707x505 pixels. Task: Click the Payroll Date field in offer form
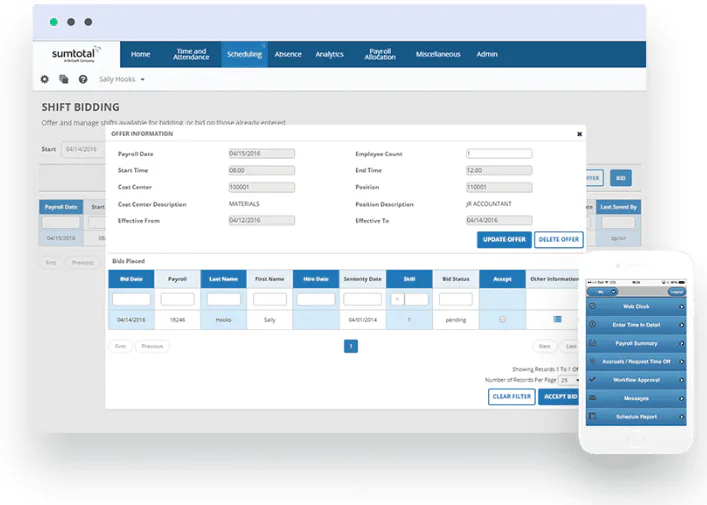262,154
